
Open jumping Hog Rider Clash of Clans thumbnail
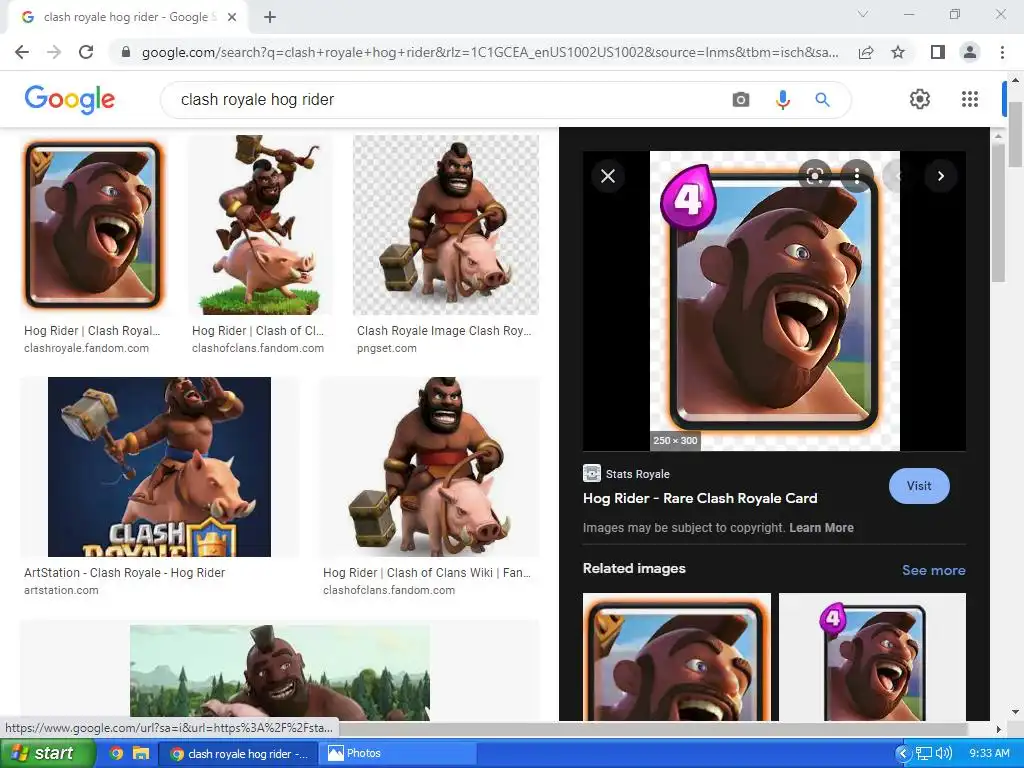(261, 225)
